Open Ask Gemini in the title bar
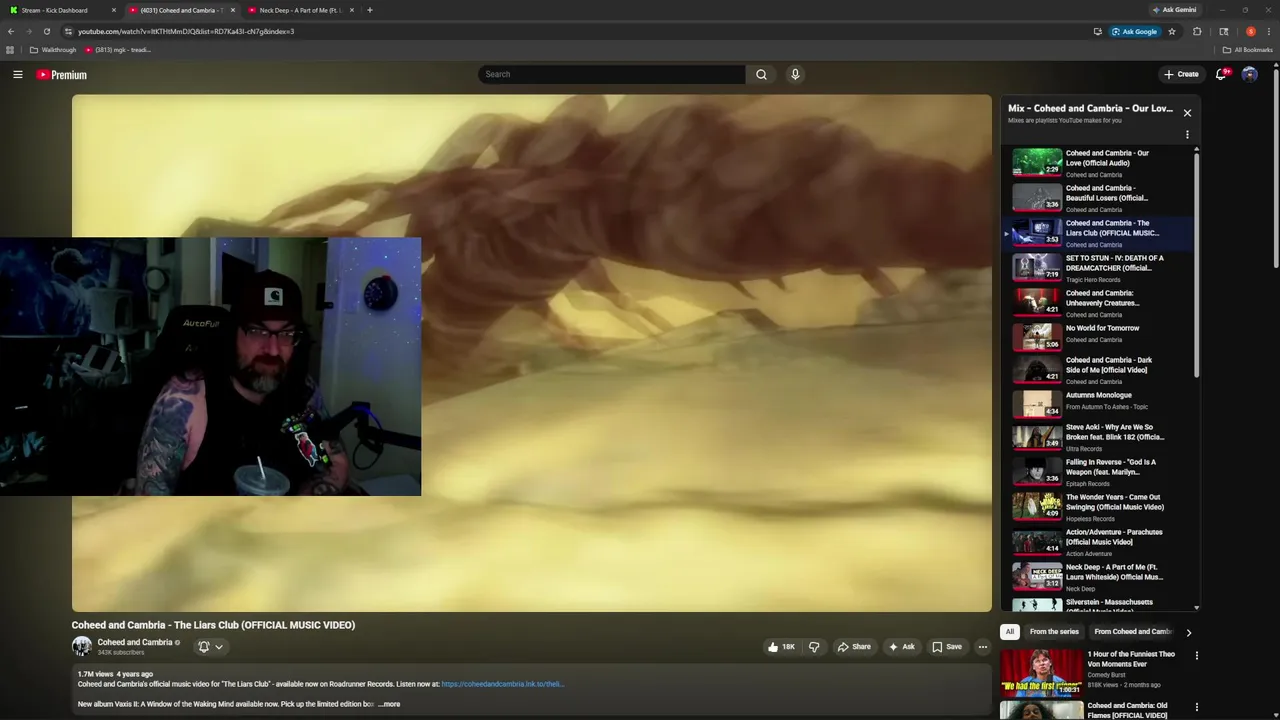Screen dimensions: 1280x720 (1174, 10)
